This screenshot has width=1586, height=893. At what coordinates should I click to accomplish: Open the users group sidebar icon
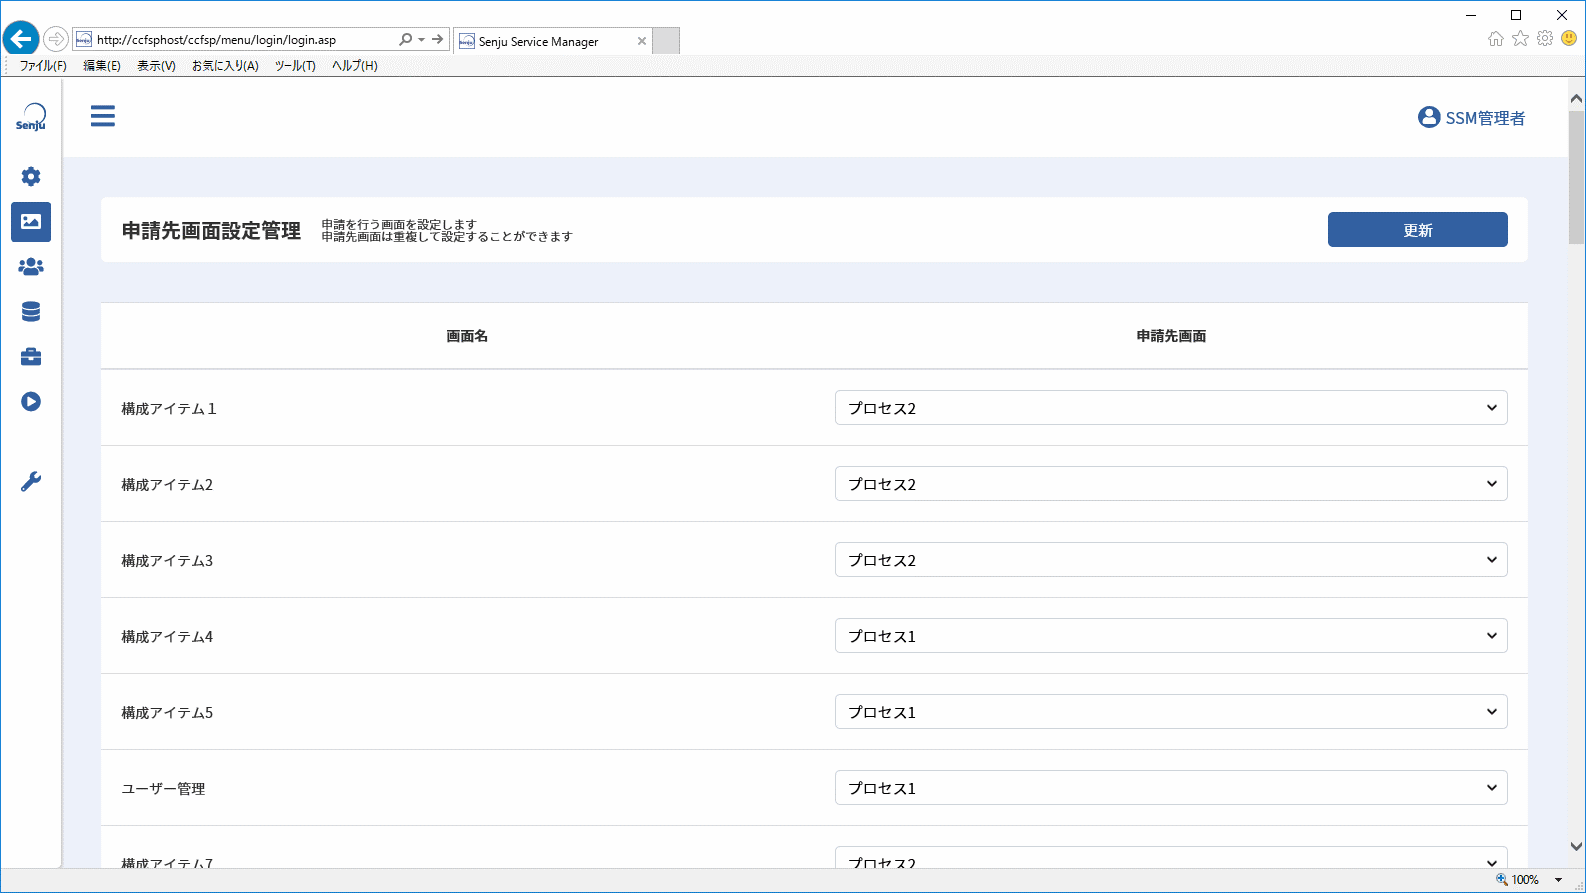click(x=31, y=267)
